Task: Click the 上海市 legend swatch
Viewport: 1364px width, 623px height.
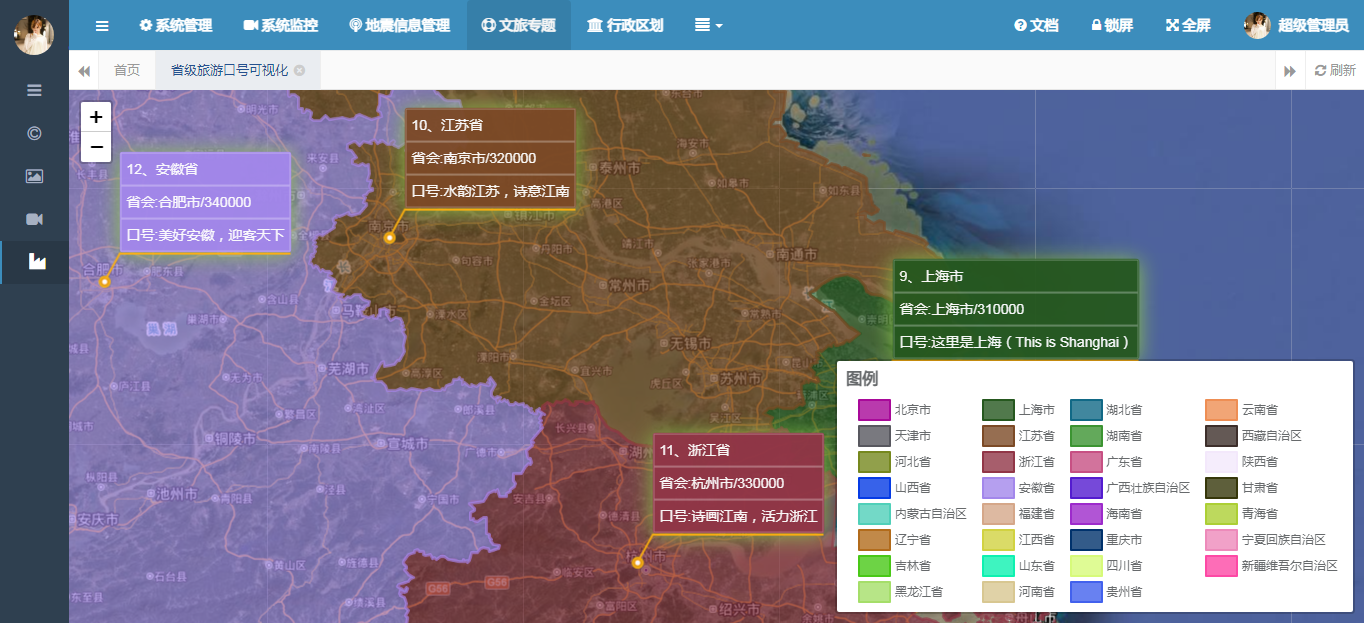Action: click(x=998, y=410)
